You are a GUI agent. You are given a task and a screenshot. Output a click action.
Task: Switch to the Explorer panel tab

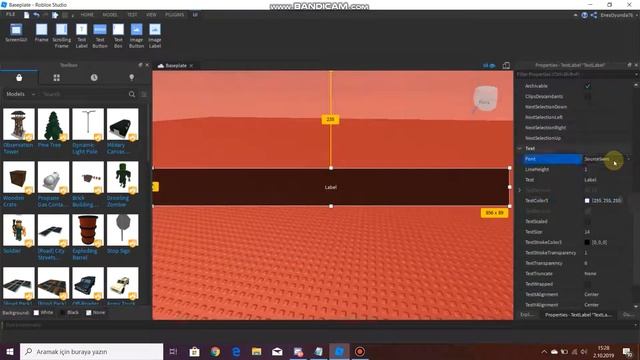click(527, 315)
